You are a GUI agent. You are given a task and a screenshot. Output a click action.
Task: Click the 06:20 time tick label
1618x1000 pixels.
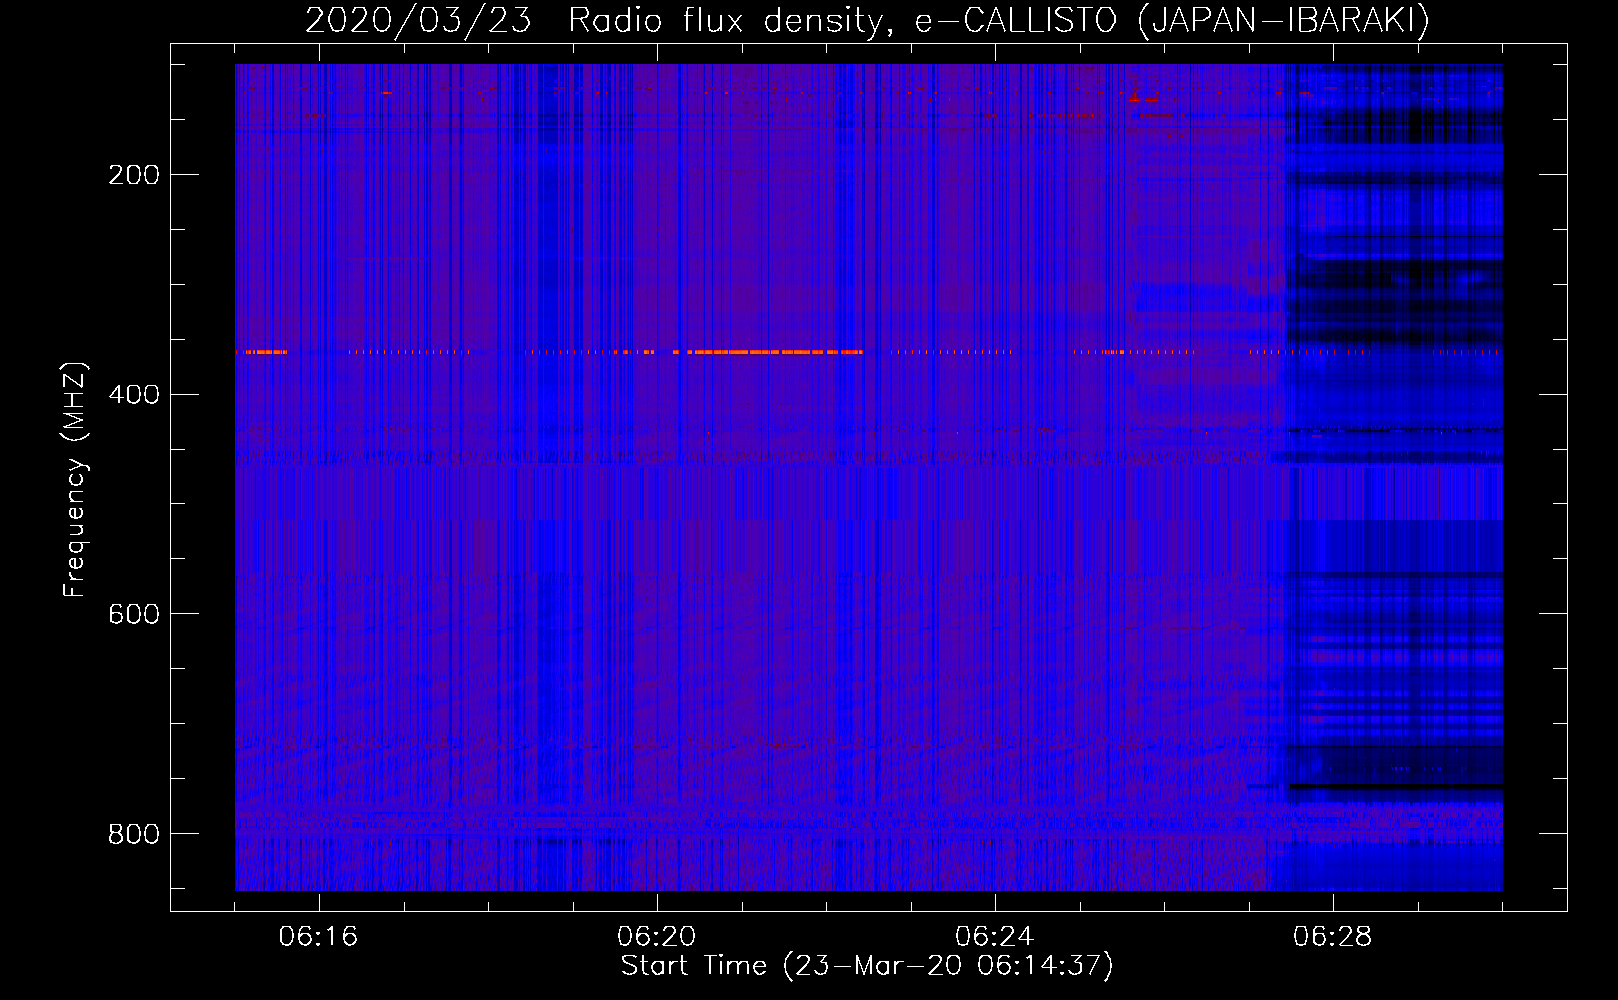[657, 937]
